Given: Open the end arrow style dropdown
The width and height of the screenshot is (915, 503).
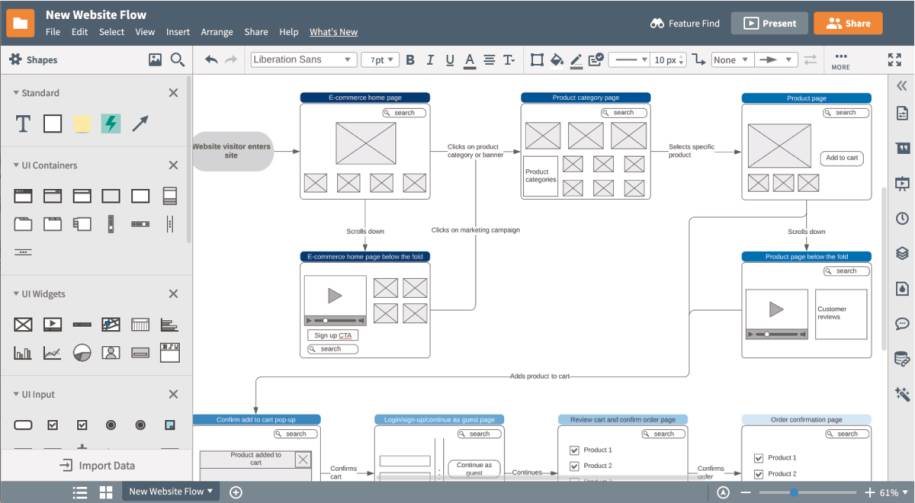Looking at the screenshot, I should (x=776, y=60).
